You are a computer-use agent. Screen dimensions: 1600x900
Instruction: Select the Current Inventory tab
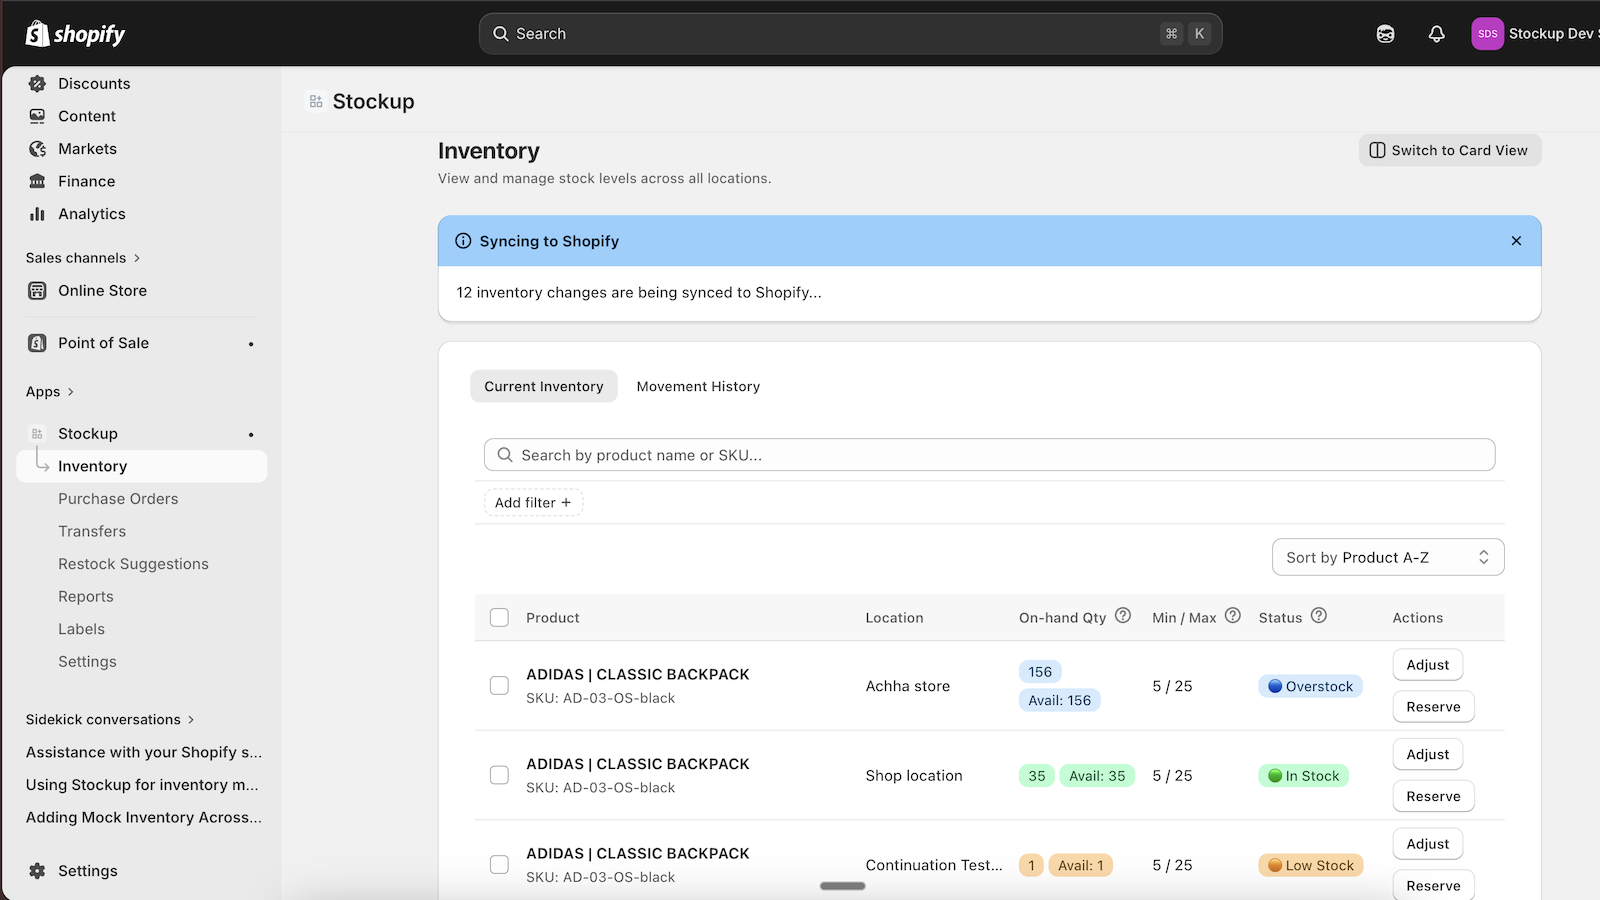[544, 387]
